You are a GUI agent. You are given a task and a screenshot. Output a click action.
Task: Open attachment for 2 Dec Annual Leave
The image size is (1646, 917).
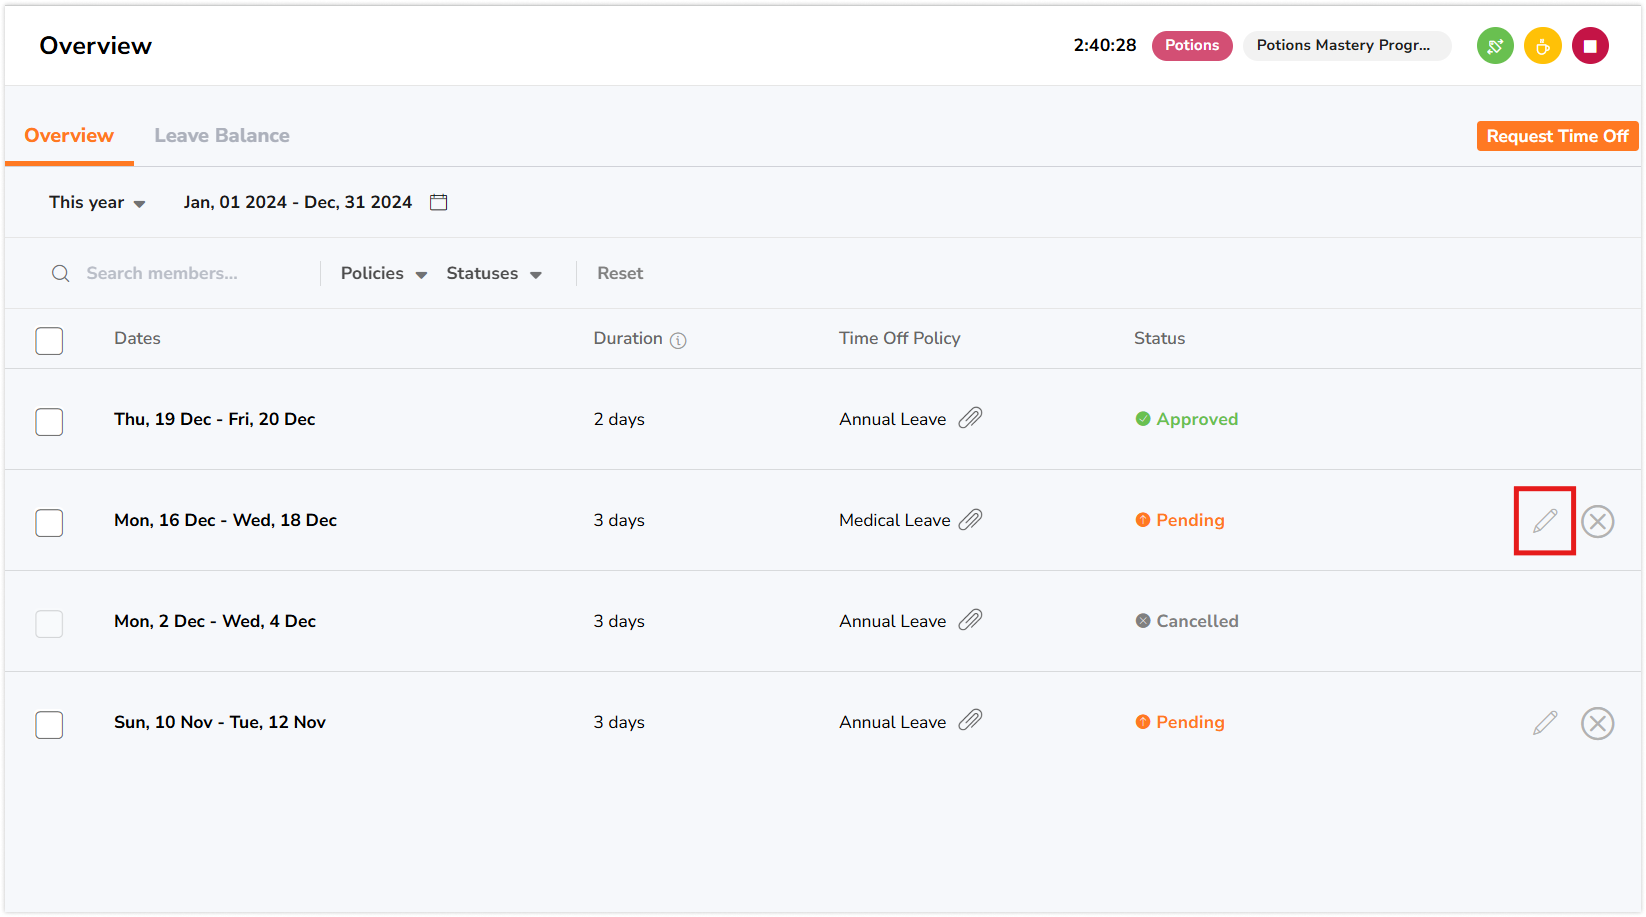coord(970,620)
